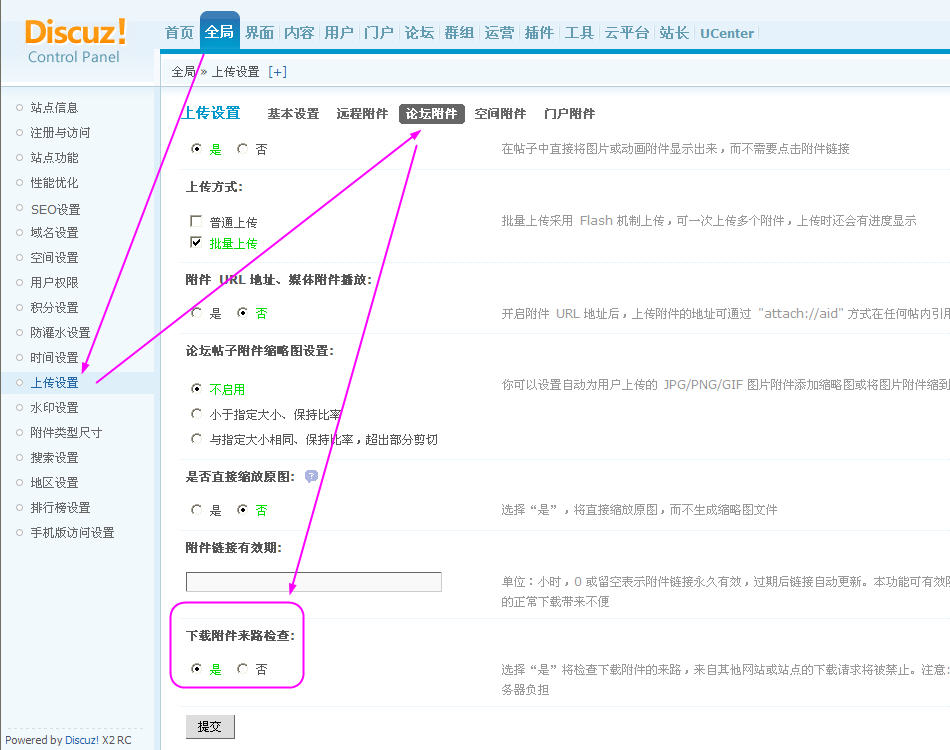The width and height of the screenshot is (950, 750).
Task: Select 否 for 下载附件来路检查
Action: (242, 669)
